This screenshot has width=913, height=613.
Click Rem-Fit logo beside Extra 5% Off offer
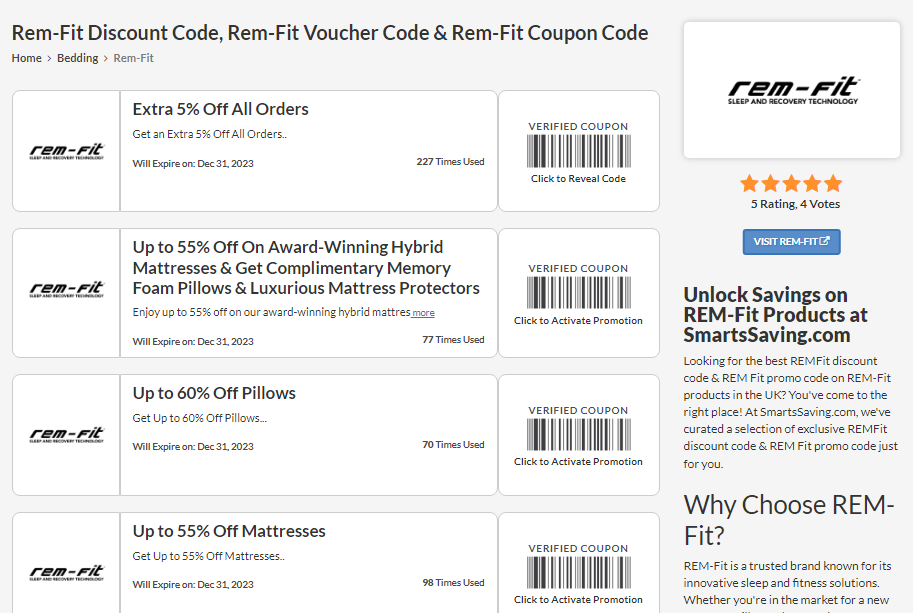pyautogui.click(x=66, y=151)
